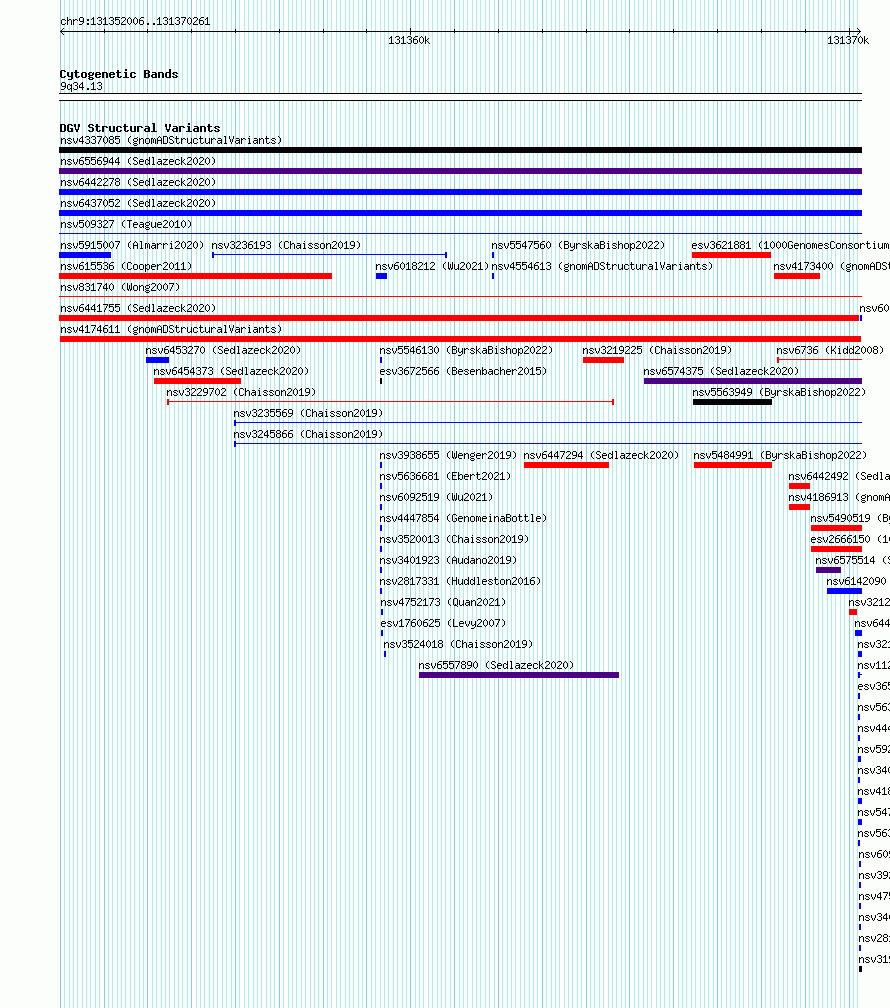Click the nsv5636681 (Ebert2021) label

point(445,476)
